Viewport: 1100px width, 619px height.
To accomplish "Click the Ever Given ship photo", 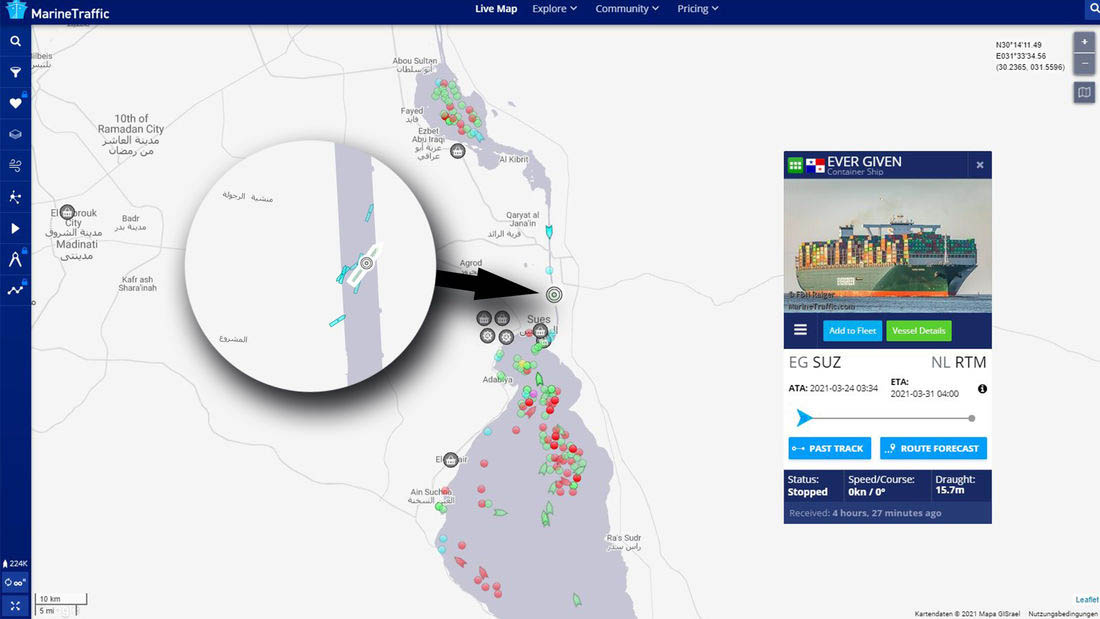I will (x=887, y=245).
